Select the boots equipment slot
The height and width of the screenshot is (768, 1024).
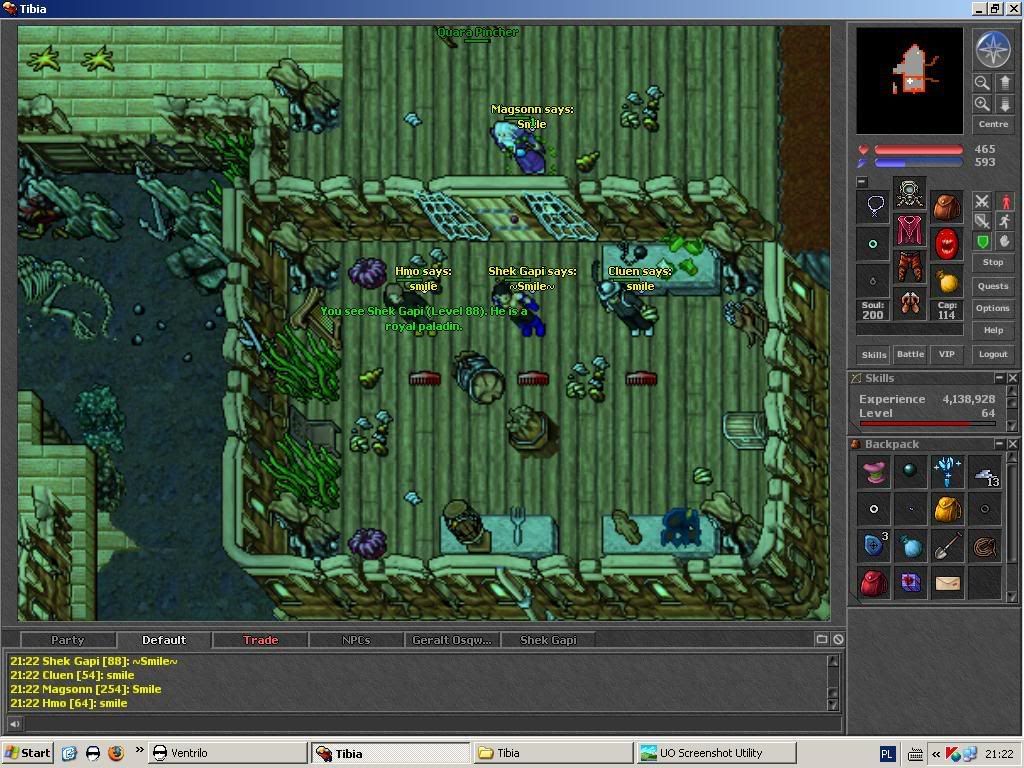[910, 304]
